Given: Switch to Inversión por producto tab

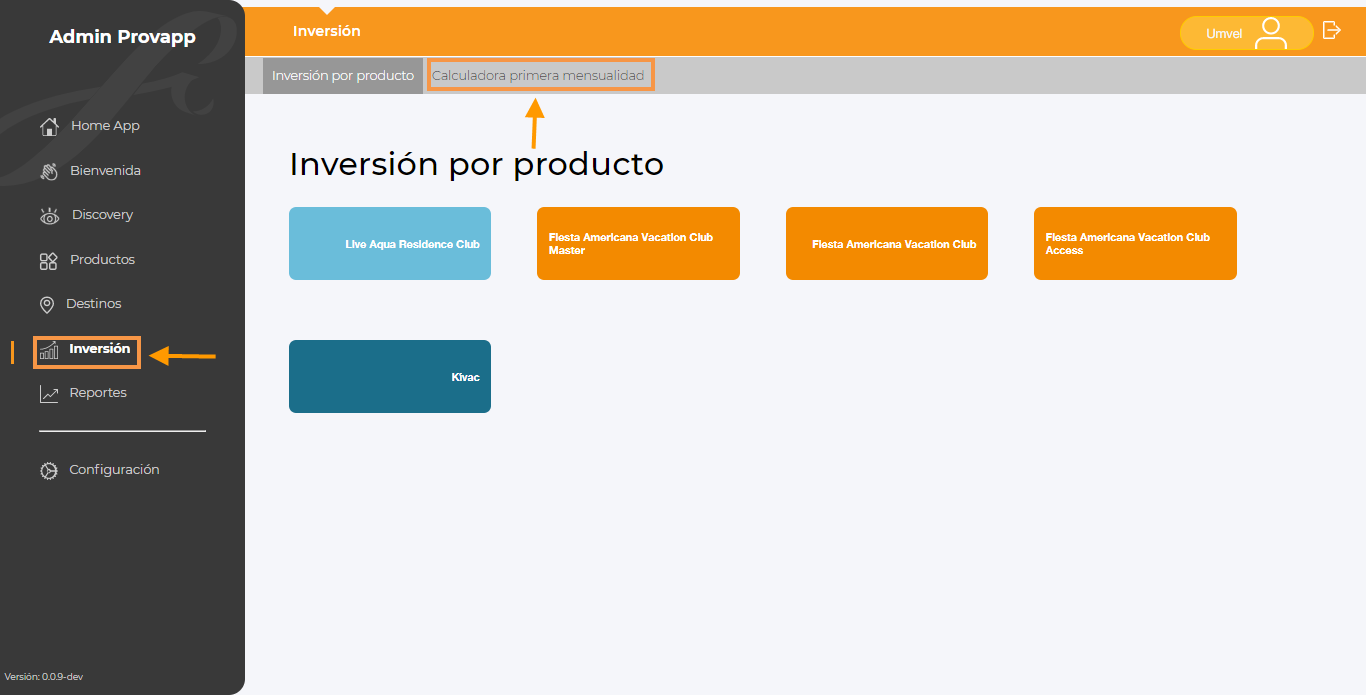Looking at the screenshot, I should point(343,76).
